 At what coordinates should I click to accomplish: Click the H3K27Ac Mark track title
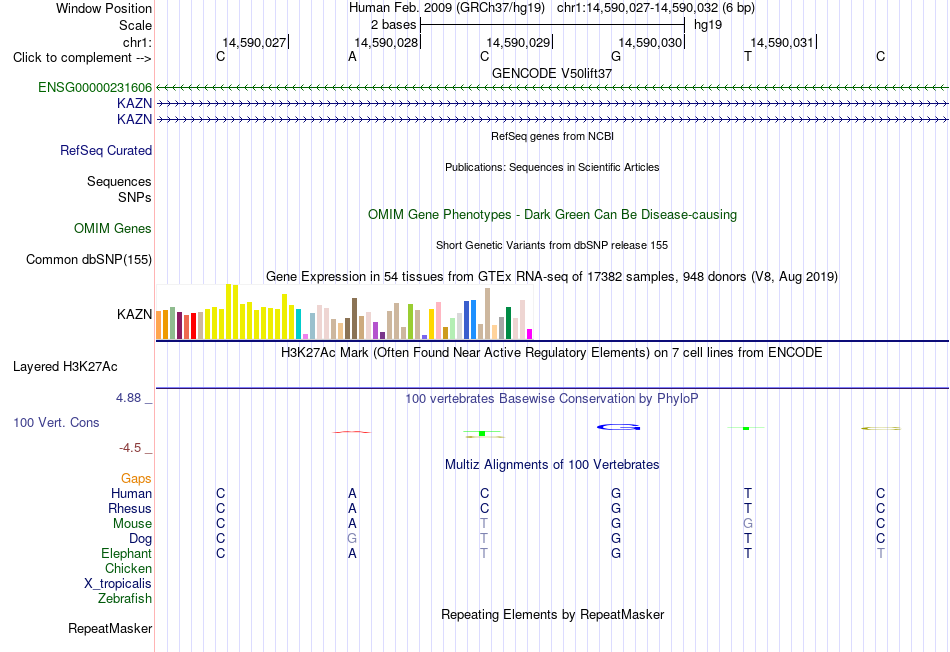click(x=552, y=353)
